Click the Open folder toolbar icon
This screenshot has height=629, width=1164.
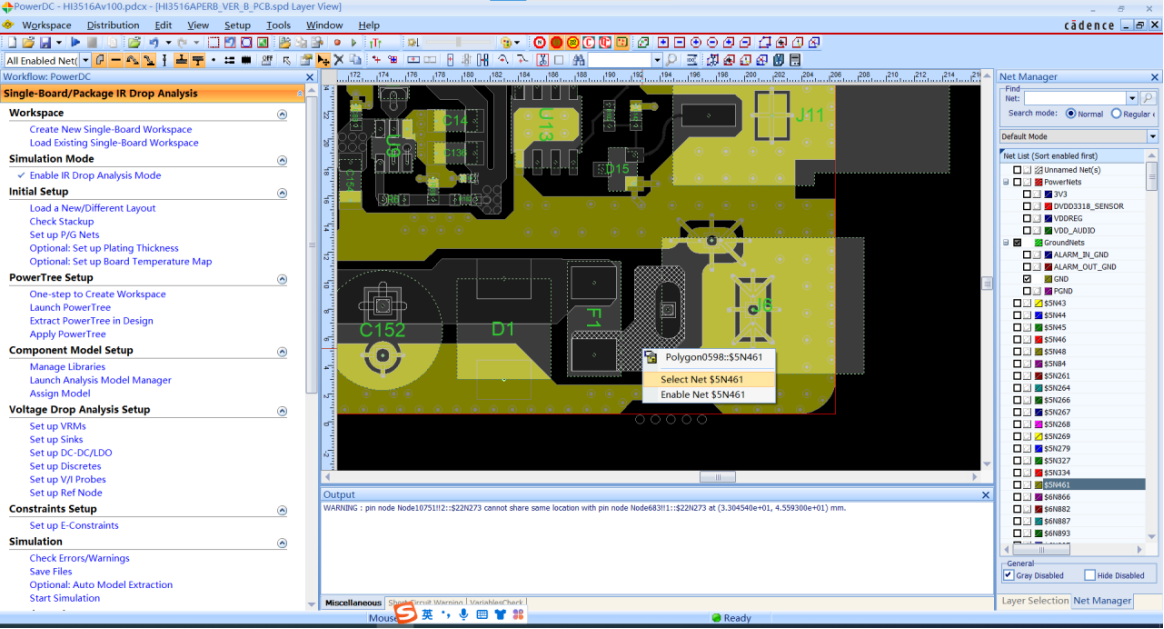[x=28, y=43]
